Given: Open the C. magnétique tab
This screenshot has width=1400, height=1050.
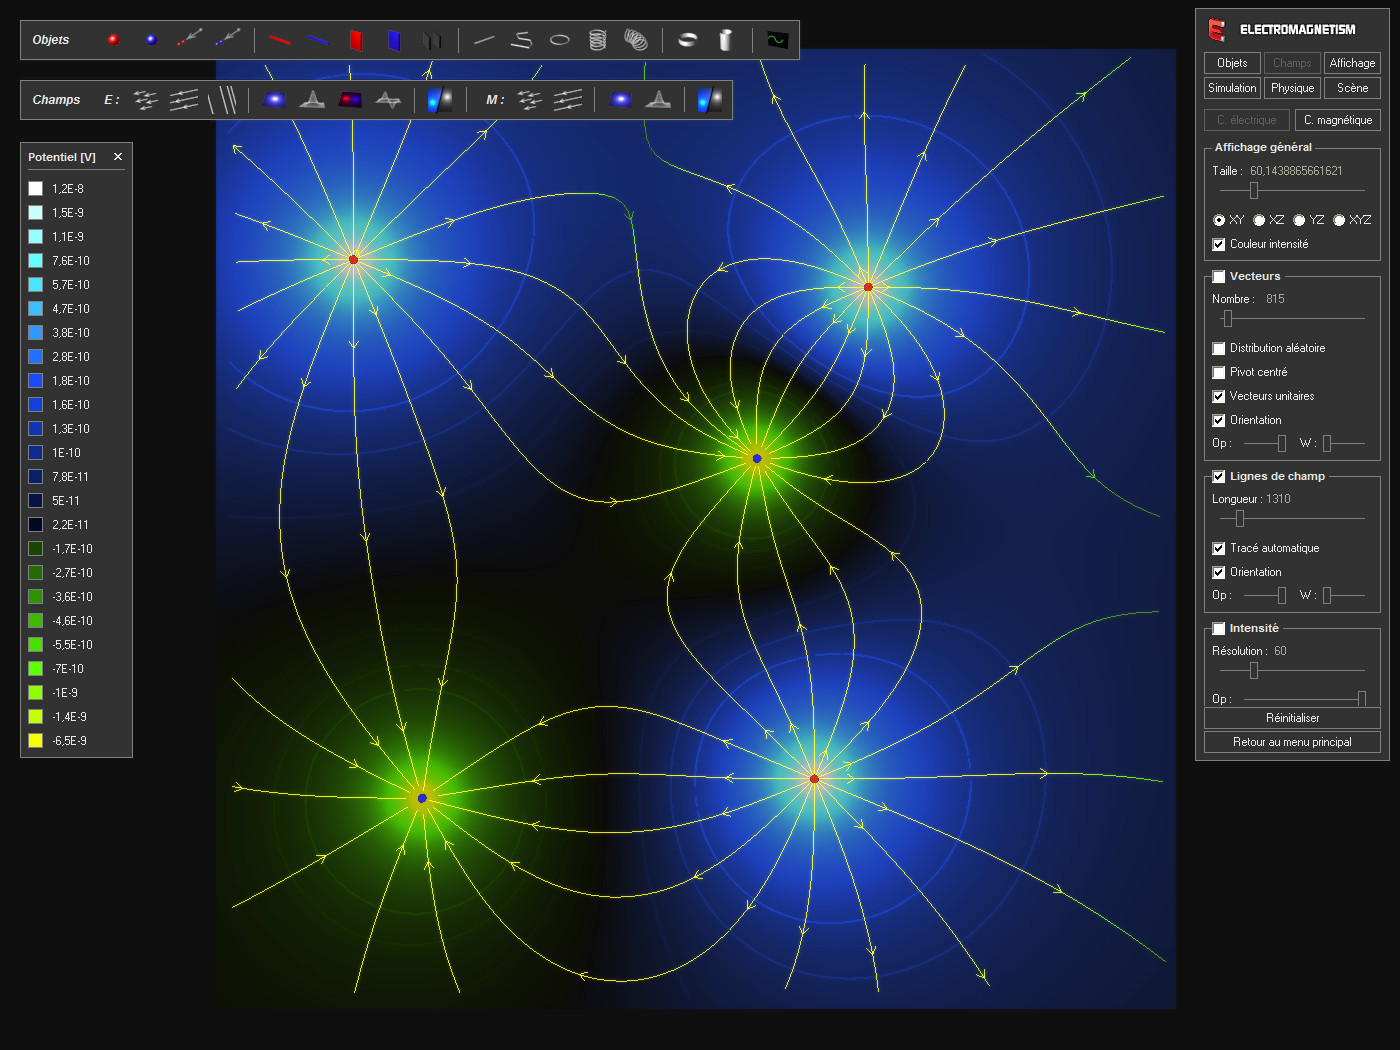Looking at the screenshot, I should click(1338, 119).
